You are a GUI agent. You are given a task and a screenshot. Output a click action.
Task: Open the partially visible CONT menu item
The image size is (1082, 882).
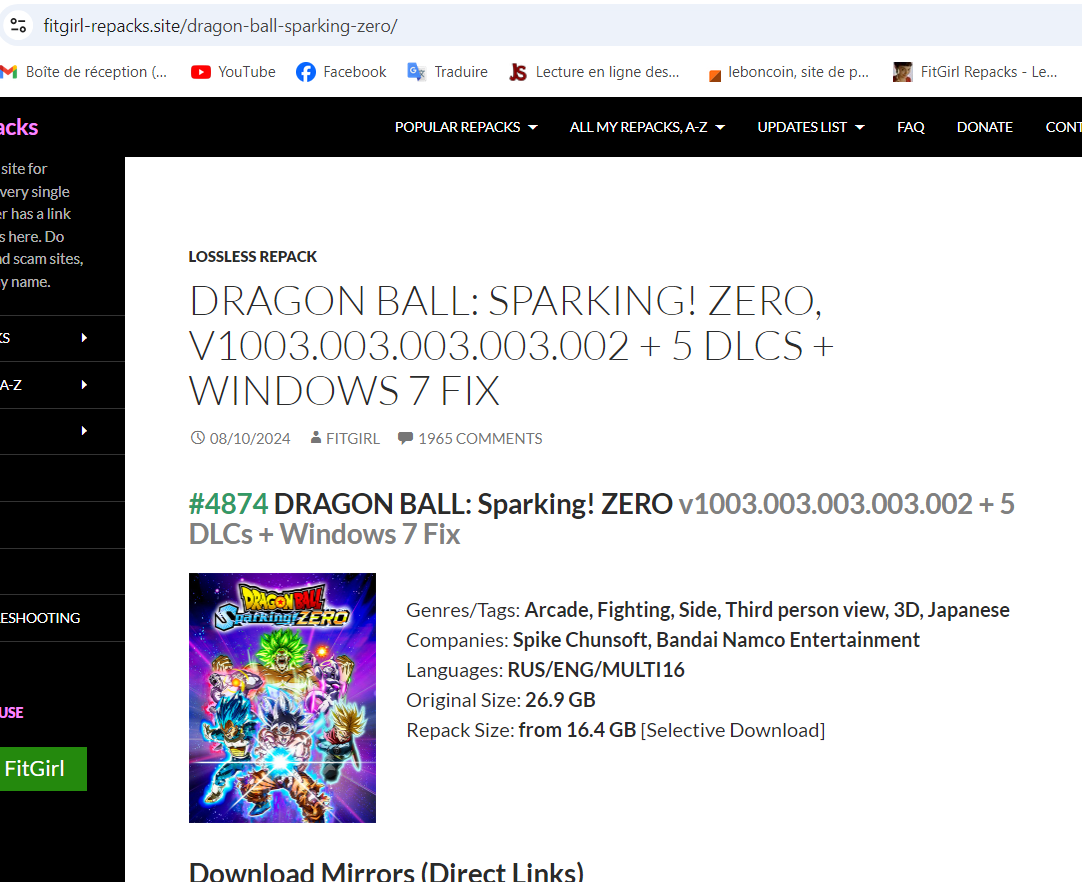pyautogui.click(x=1063, y=127)
